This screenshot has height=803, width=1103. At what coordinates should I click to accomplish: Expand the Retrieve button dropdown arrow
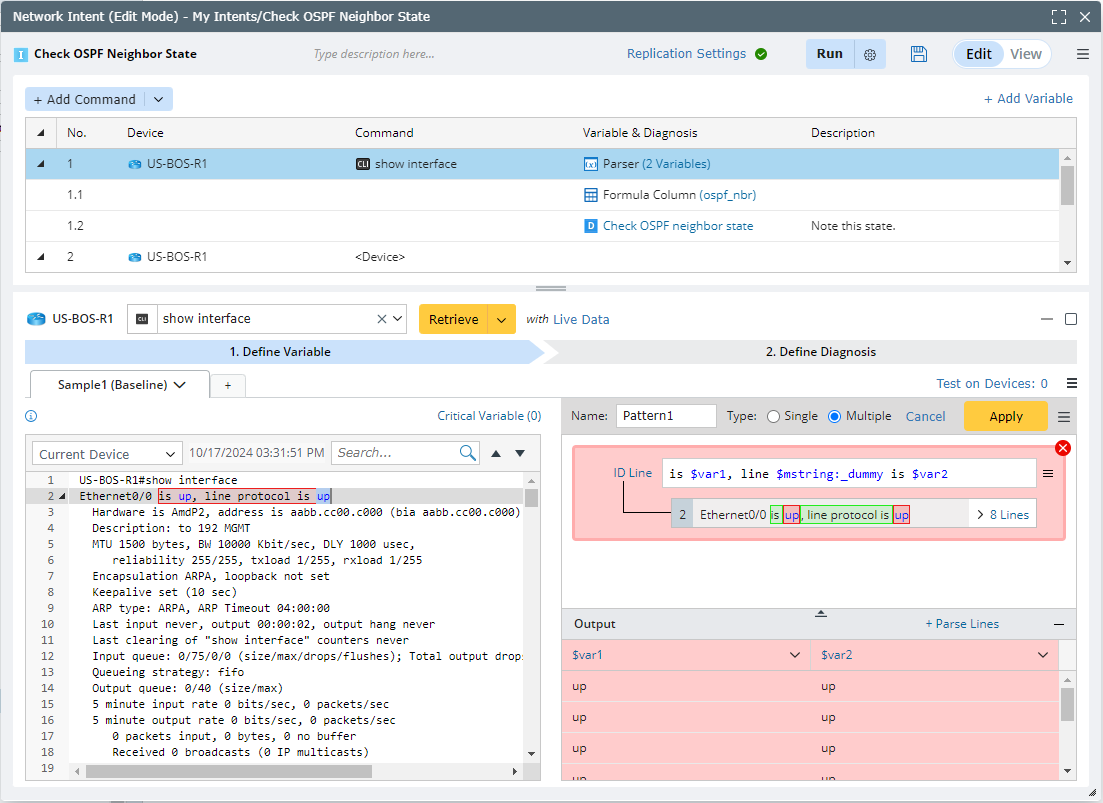[501, 319]
